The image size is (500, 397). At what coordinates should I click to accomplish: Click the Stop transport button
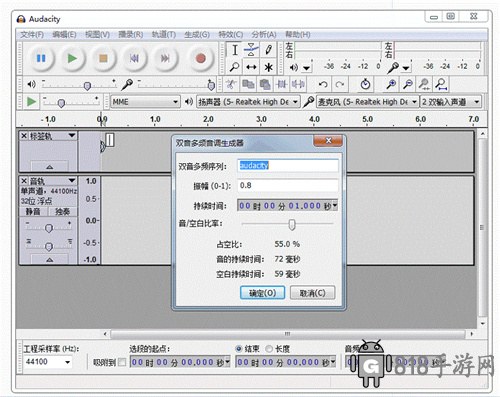103,59
